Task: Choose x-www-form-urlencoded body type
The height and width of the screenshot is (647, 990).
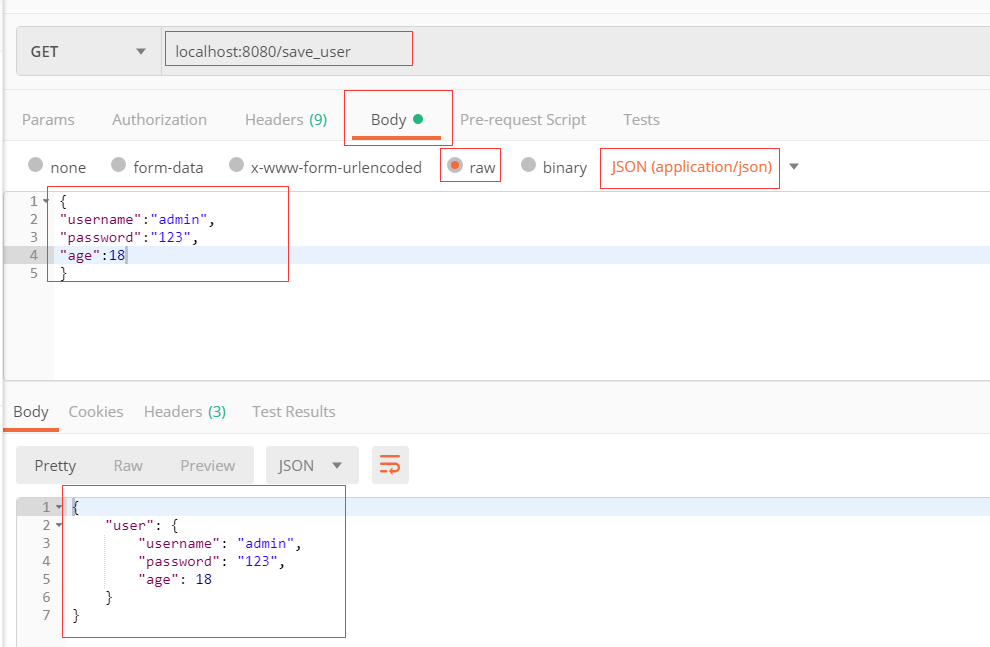Action: 236,165
